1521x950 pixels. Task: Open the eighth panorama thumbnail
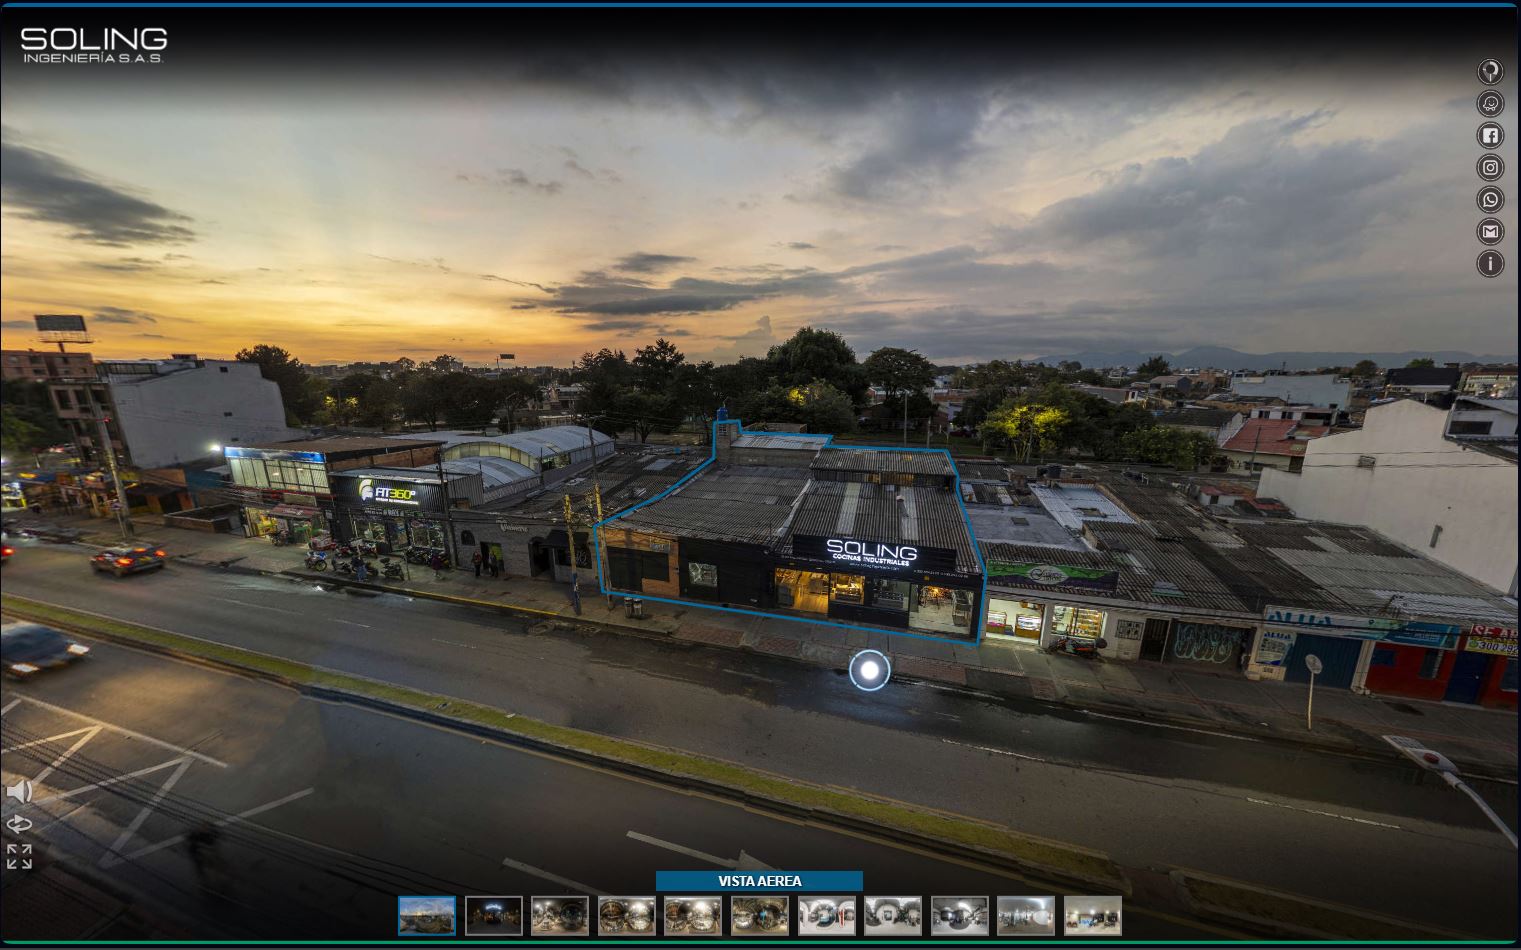coord(893,915)
